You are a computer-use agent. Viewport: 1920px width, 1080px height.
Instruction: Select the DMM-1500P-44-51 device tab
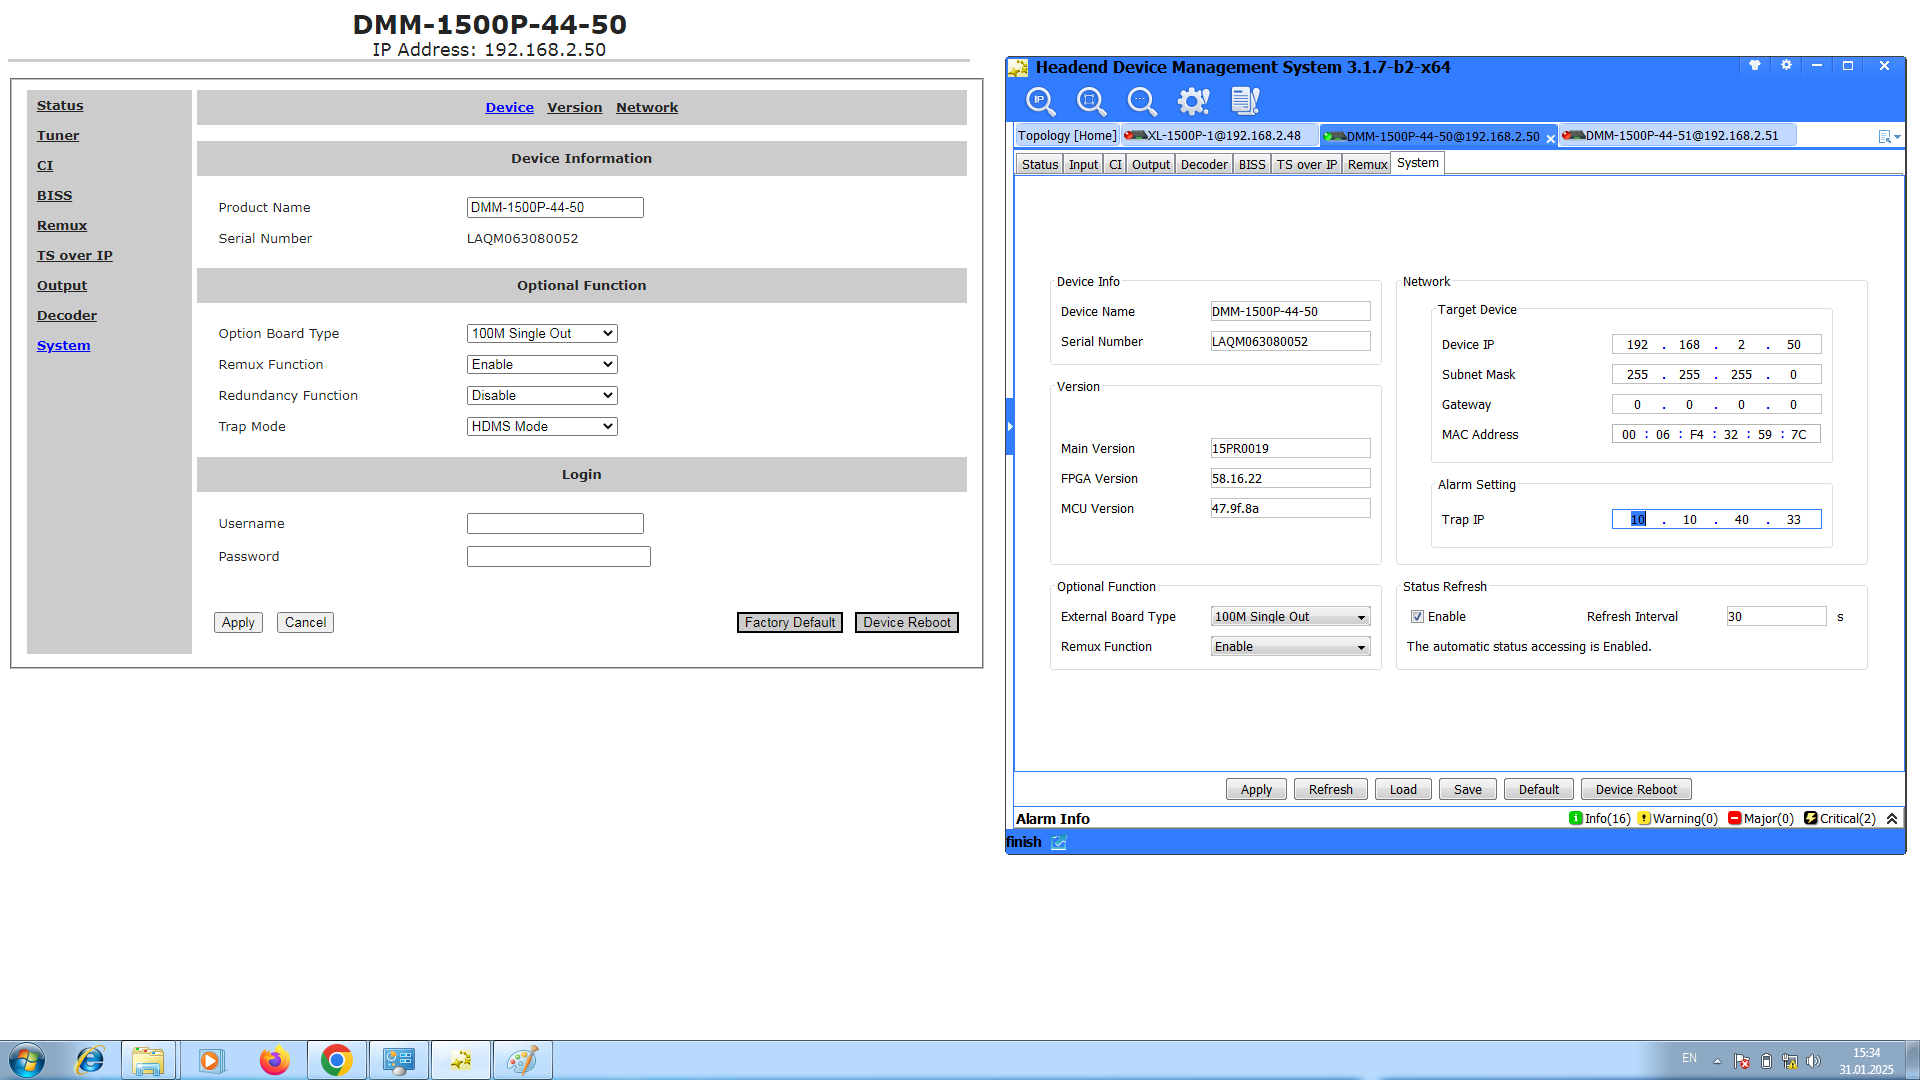click(x=1680, y=136)
